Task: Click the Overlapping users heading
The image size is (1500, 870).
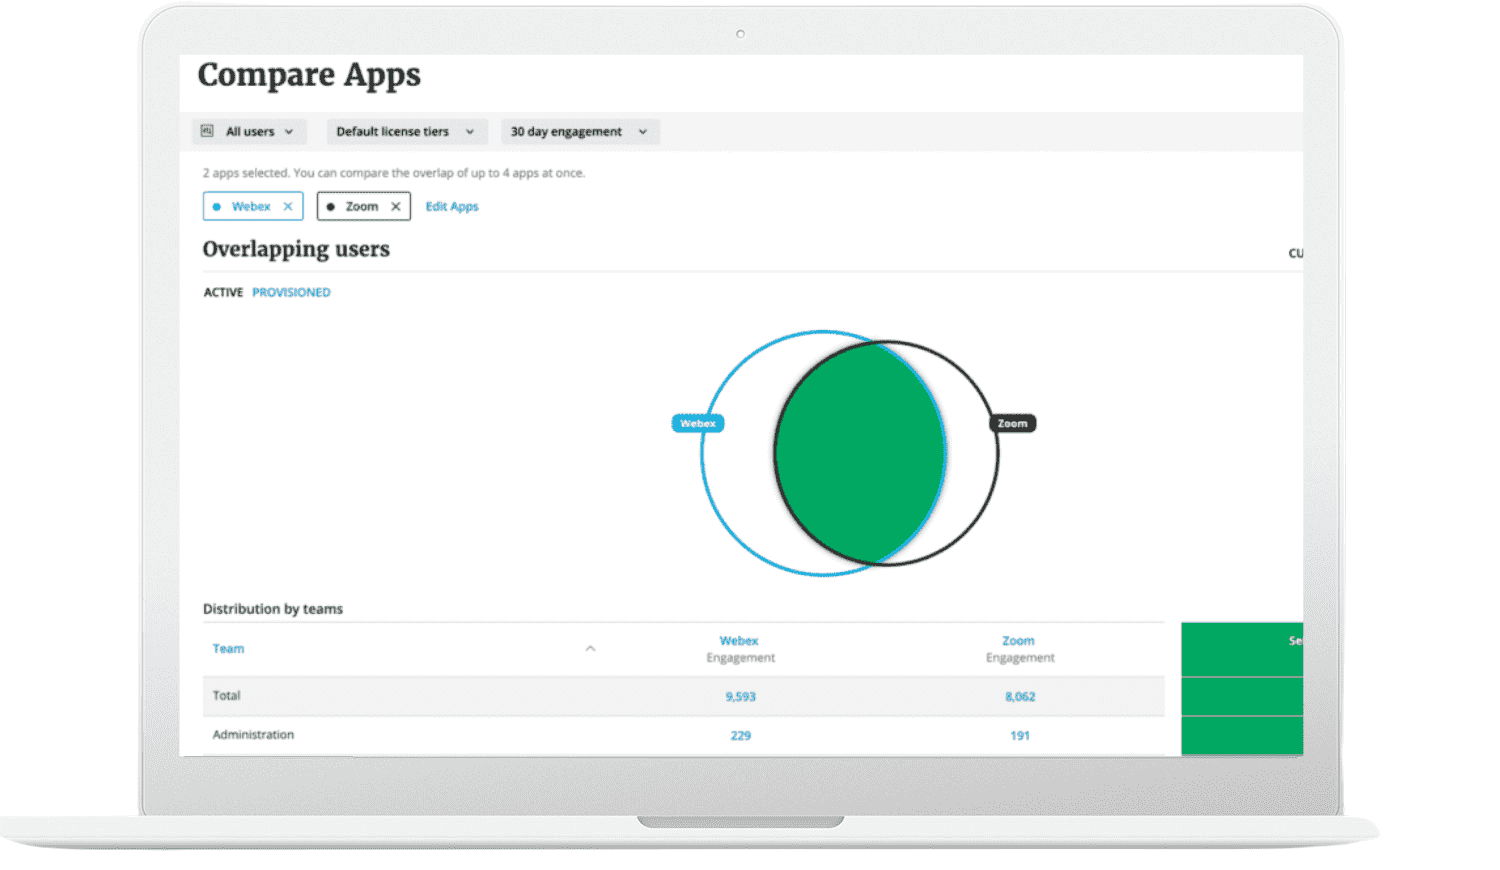Action: [x=296, y=250]
